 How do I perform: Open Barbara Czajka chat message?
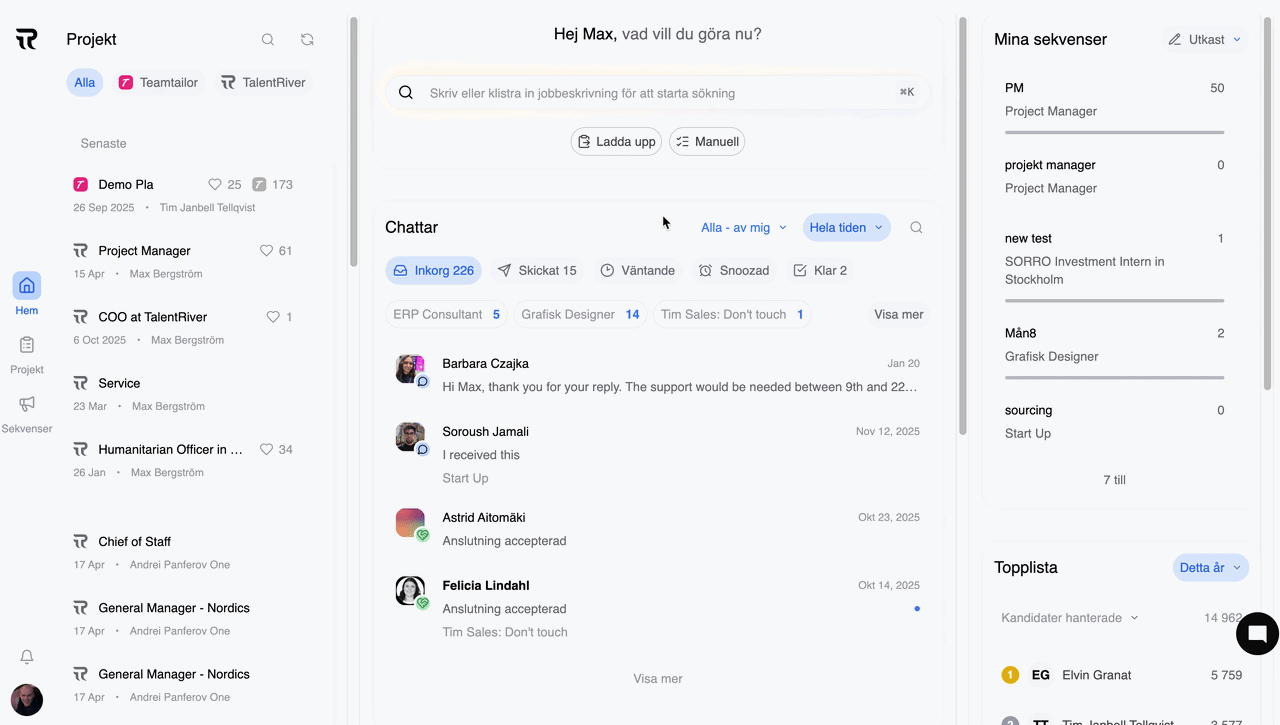(658, 375)
